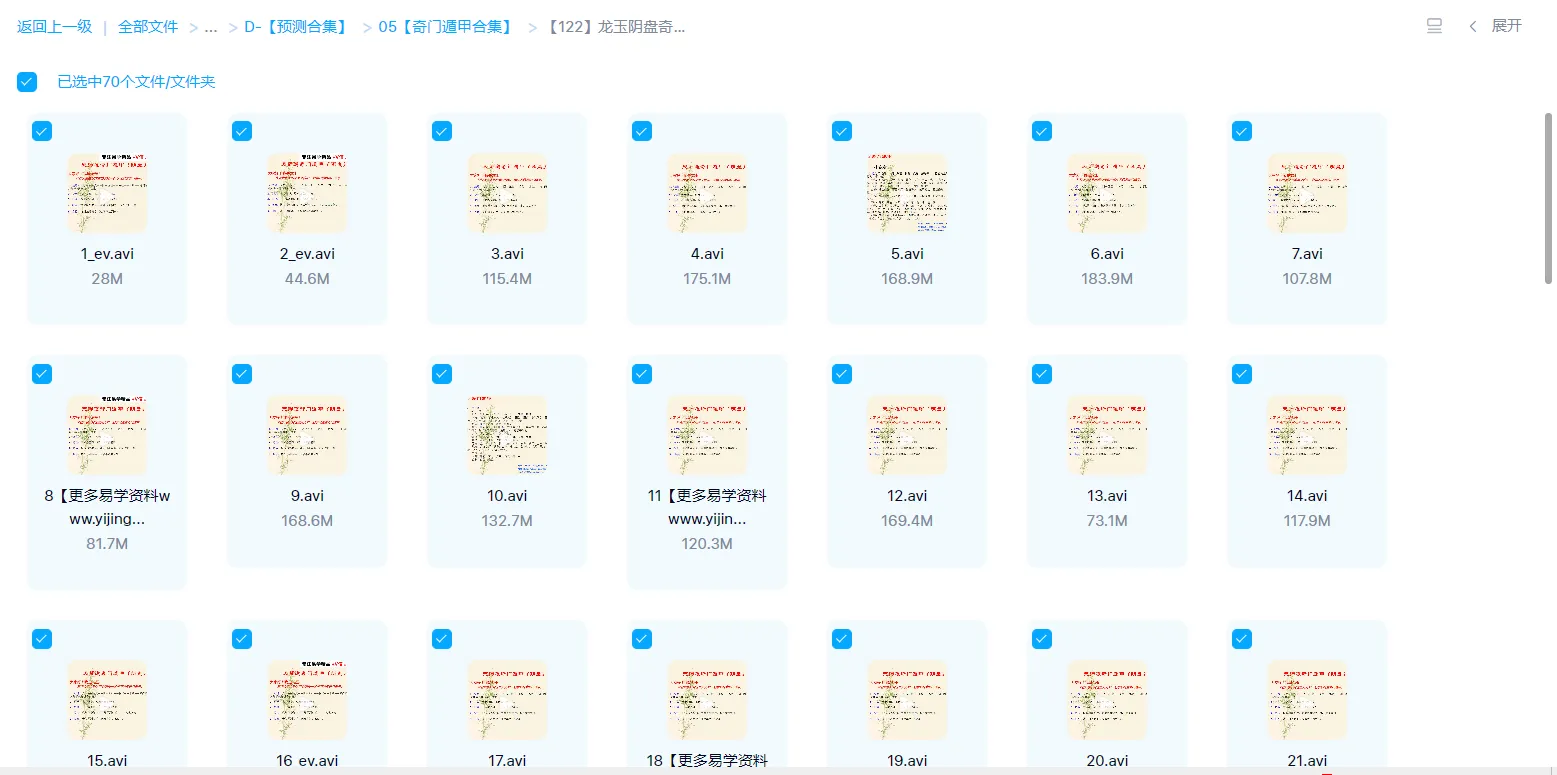1557x775 pixels.
Task: Open 19.avi by clicking its thumbnail
Action: [907, 701]
